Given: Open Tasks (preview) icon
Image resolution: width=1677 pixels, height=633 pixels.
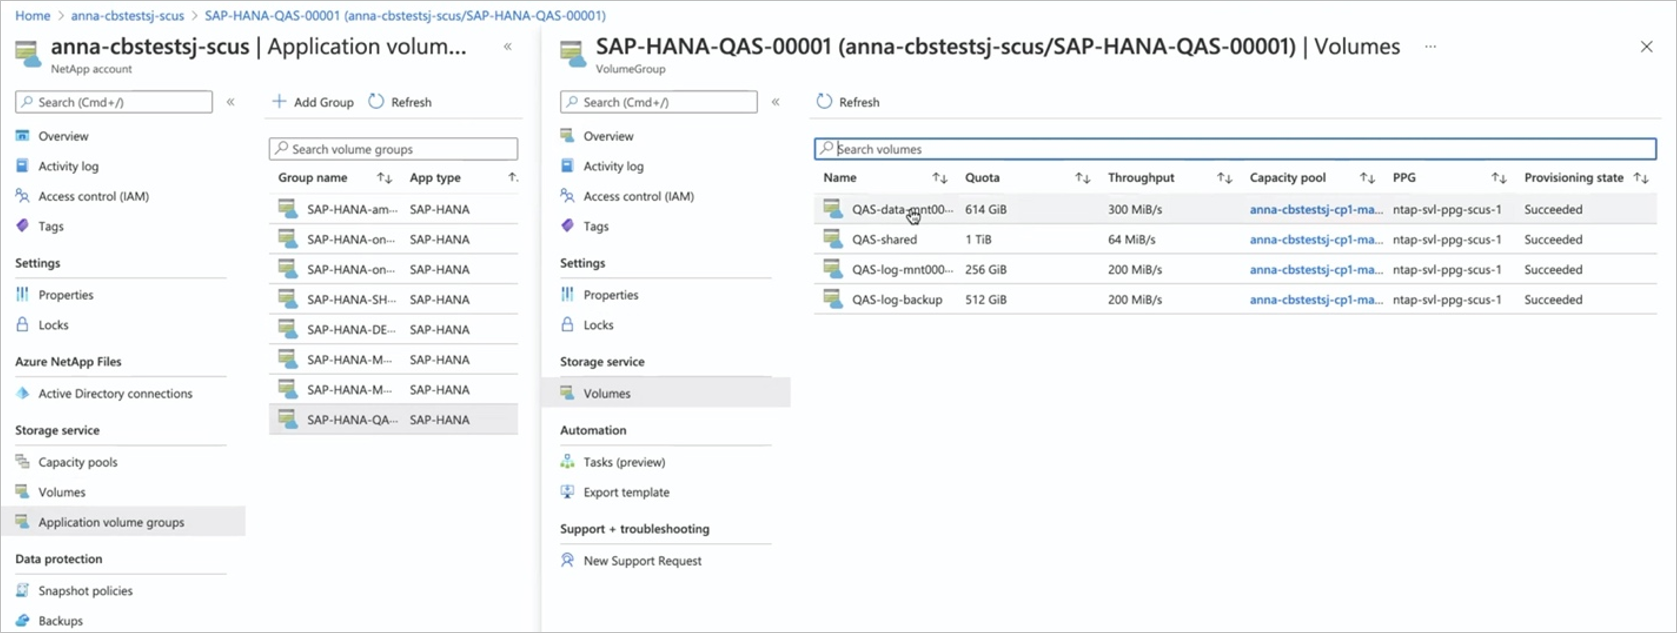Looking at the screenshot, I should coord(567,462).
